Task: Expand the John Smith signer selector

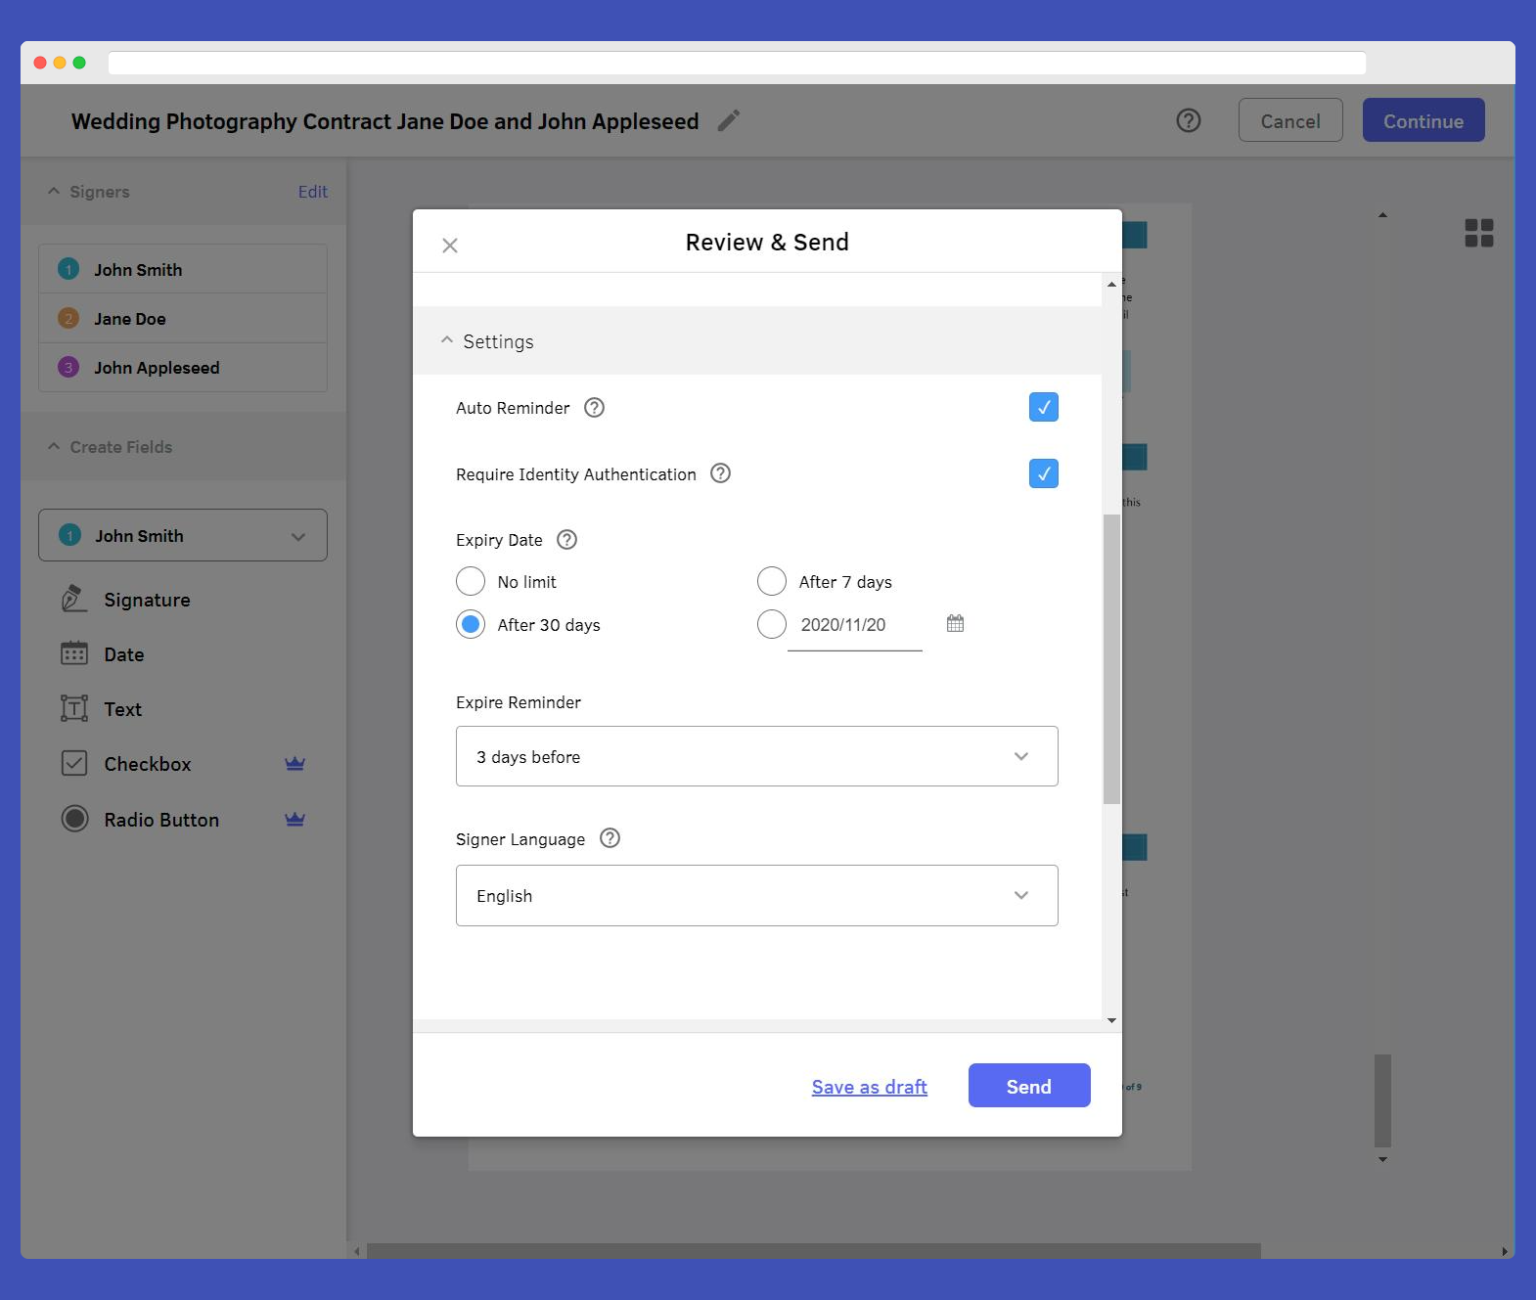Action: [x=297, y=536]
